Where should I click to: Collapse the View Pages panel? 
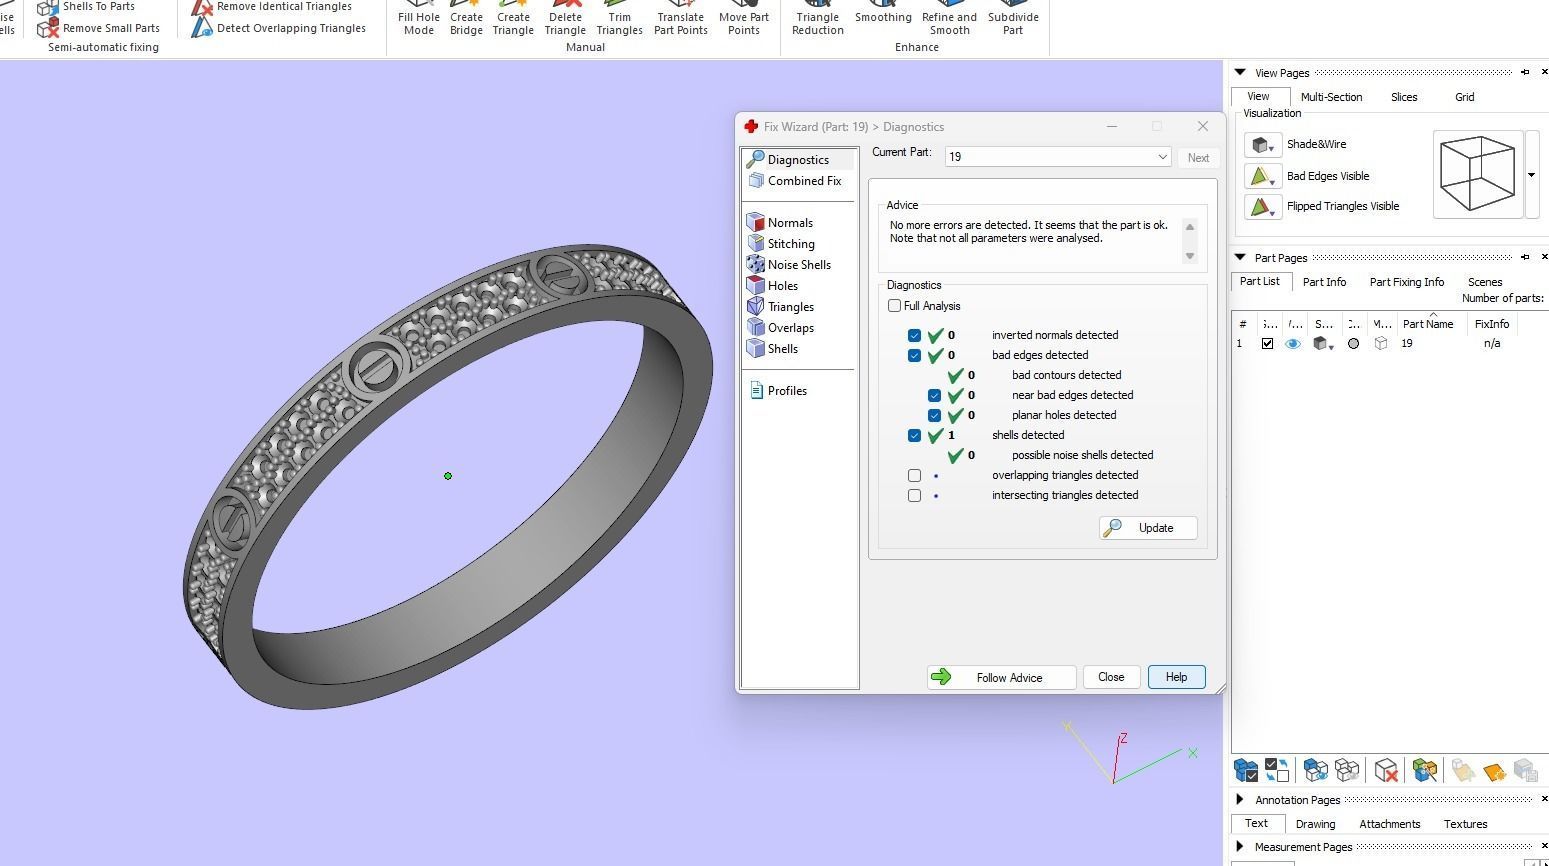pos(1240,72)
